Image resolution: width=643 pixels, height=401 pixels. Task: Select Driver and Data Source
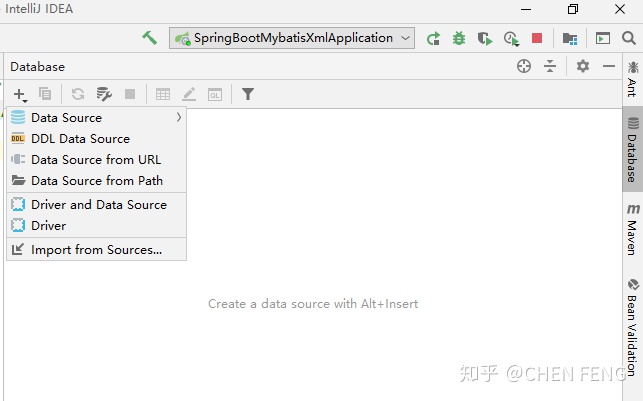(97, 205)
